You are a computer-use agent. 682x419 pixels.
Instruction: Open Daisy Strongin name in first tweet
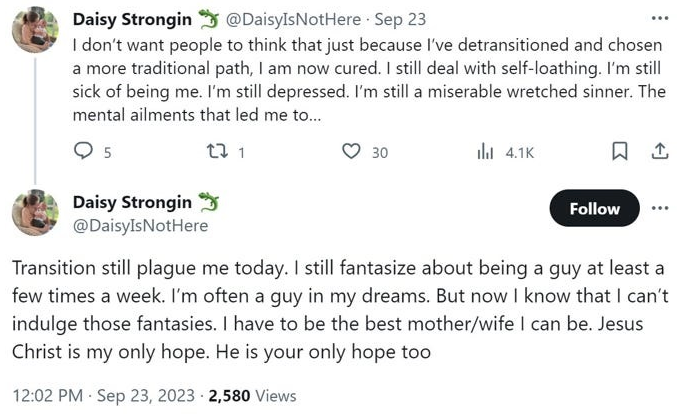click(x=132, y=19)
